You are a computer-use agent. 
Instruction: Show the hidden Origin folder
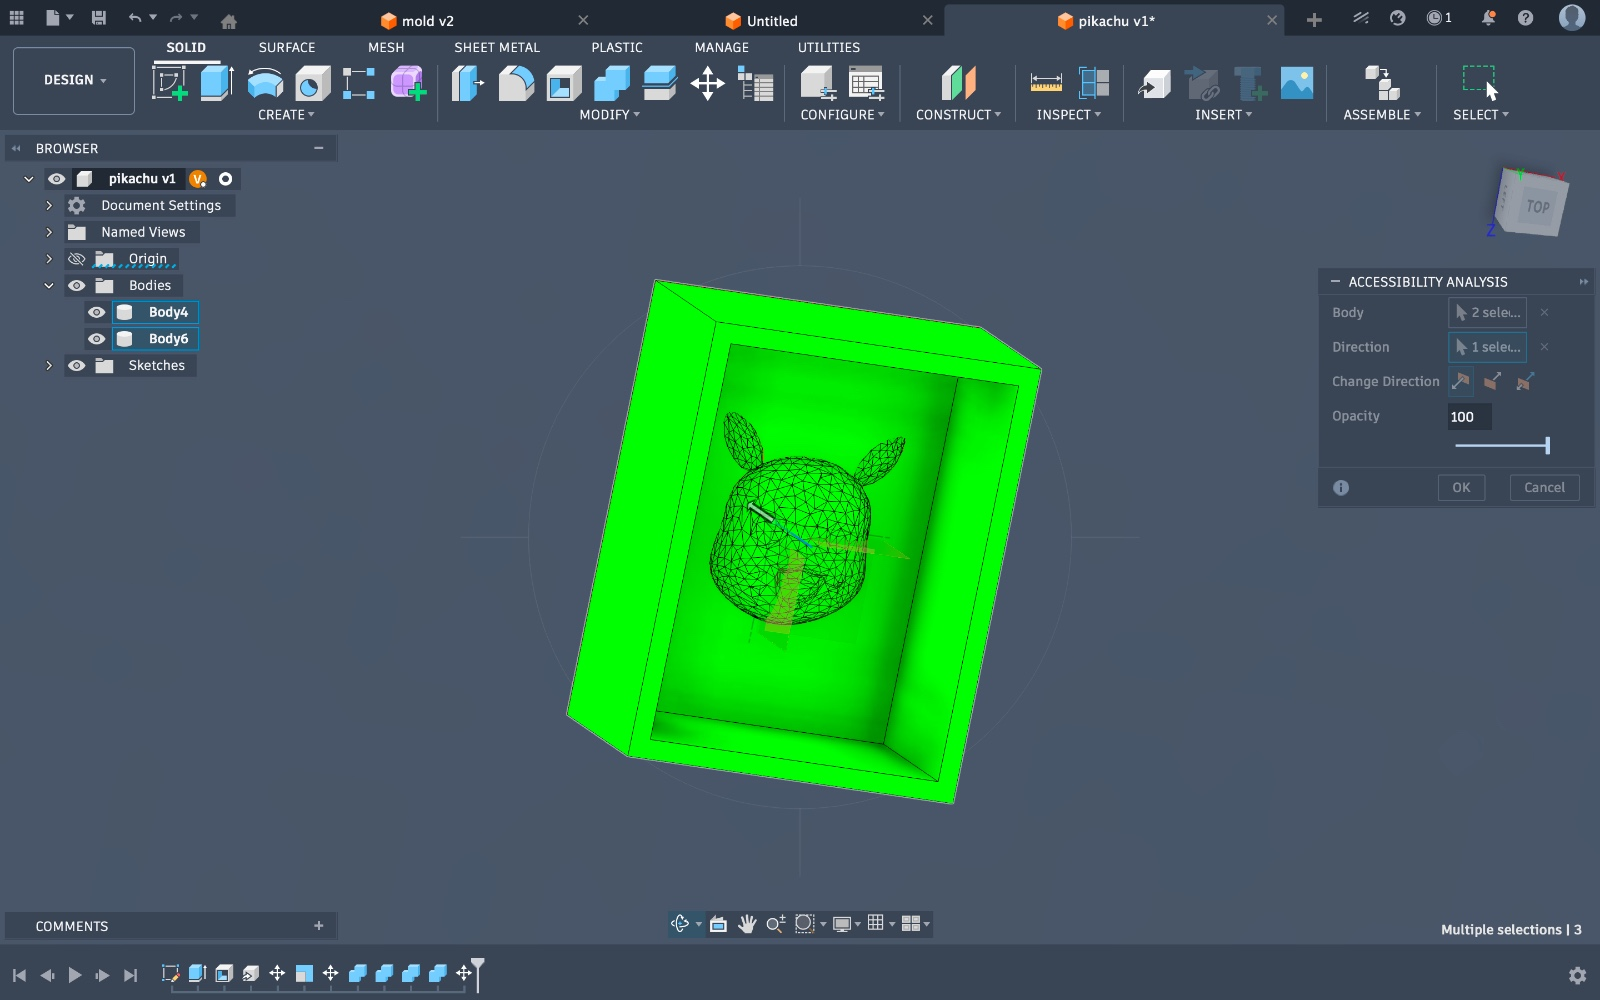coord(76,259)
